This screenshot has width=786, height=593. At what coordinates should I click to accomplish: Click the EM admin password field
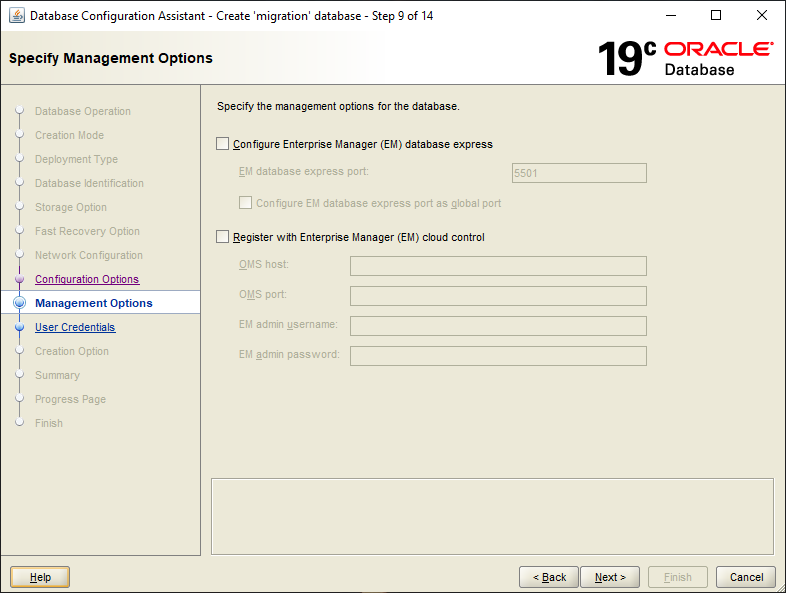[498, 356]
